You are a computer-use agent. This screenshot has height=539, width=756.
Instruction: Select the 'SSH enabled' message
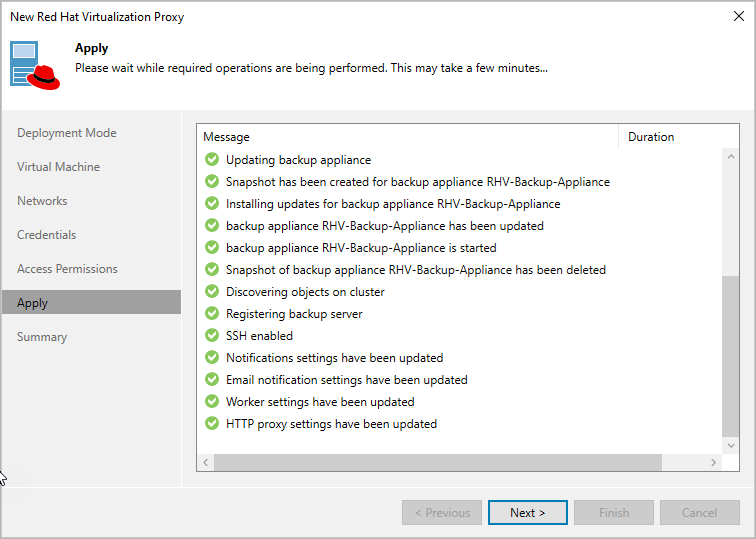(259, 336)
